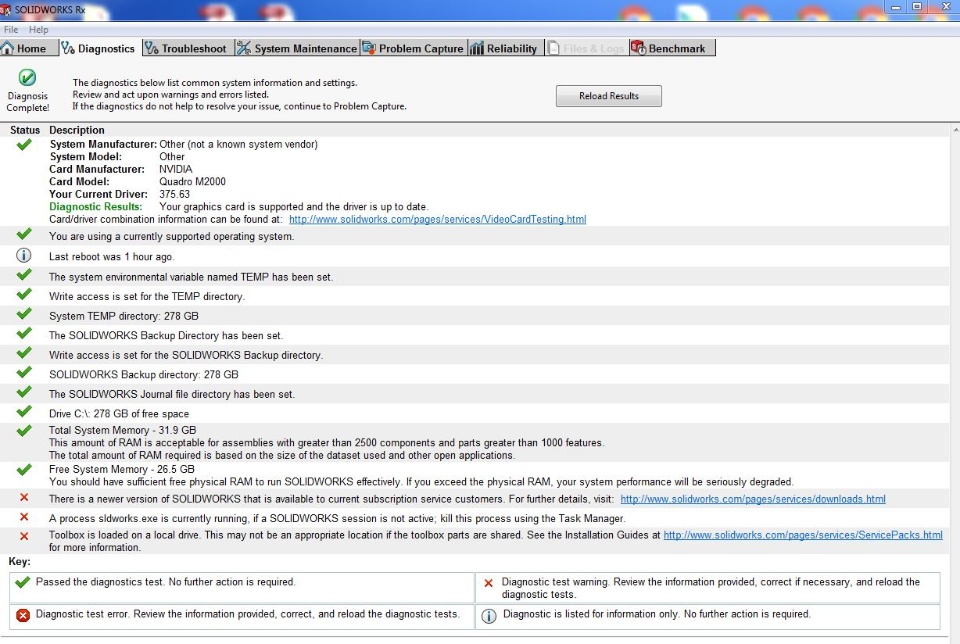960x644 pixels.
Task: Click the Diagnosis Complete checkmark icon
Action: pos(27,78)
